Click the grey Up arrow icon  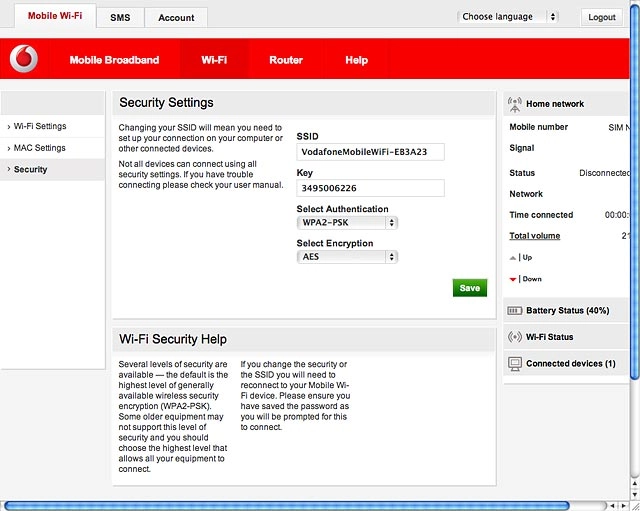[x=513, y=258]
